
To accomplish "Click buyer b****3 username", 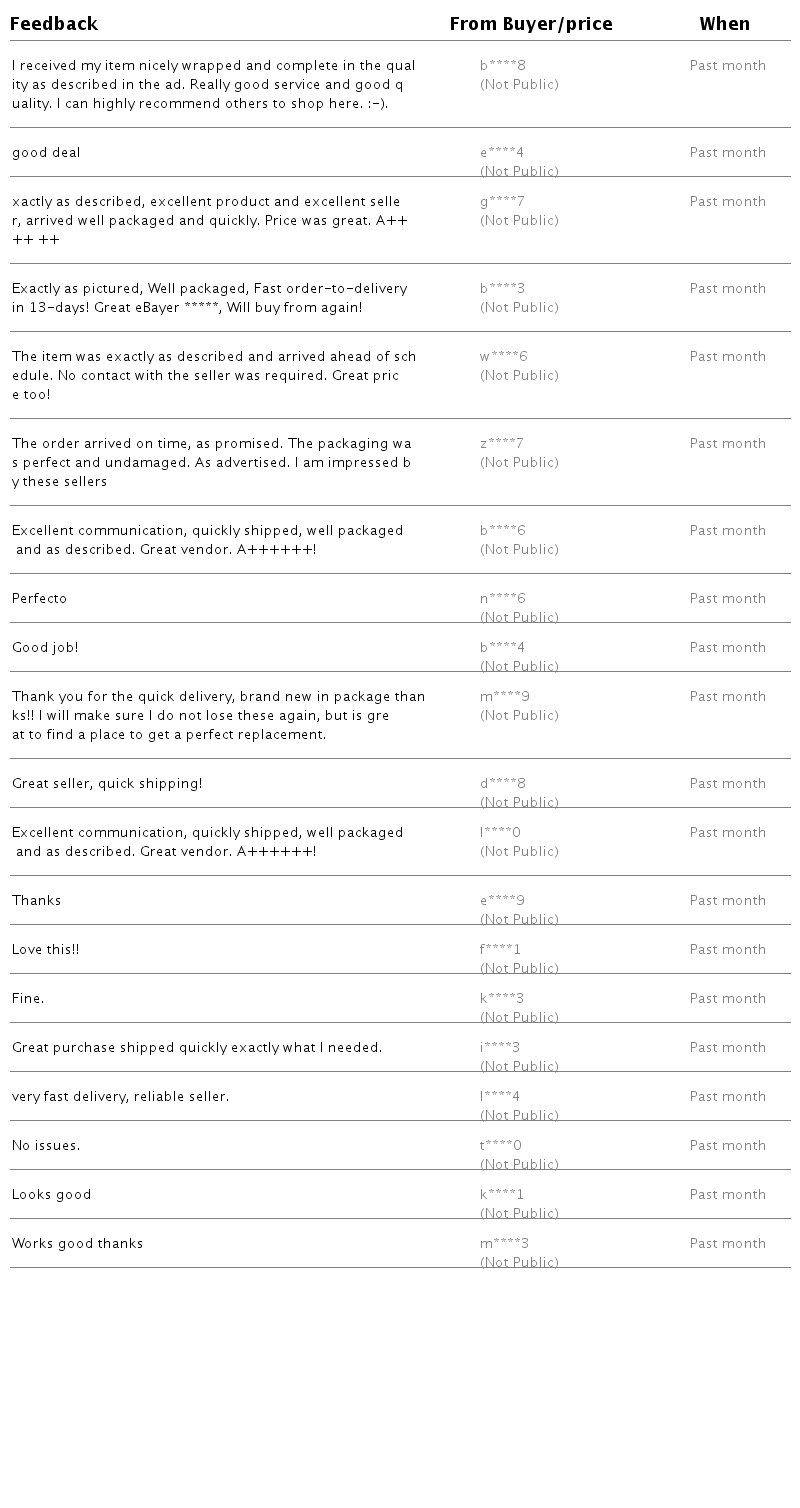I will [502, 289].
